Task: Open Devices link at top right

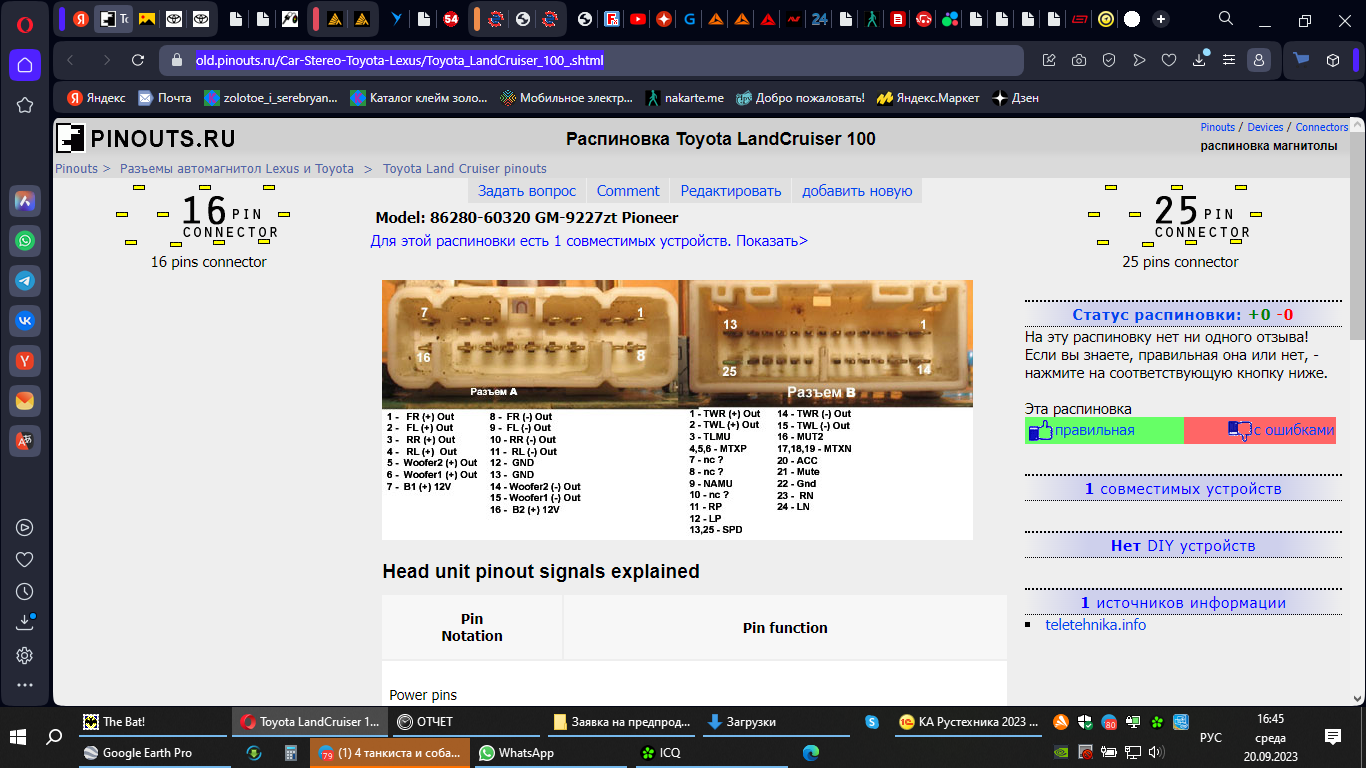Action: (x=1265, y=128)
